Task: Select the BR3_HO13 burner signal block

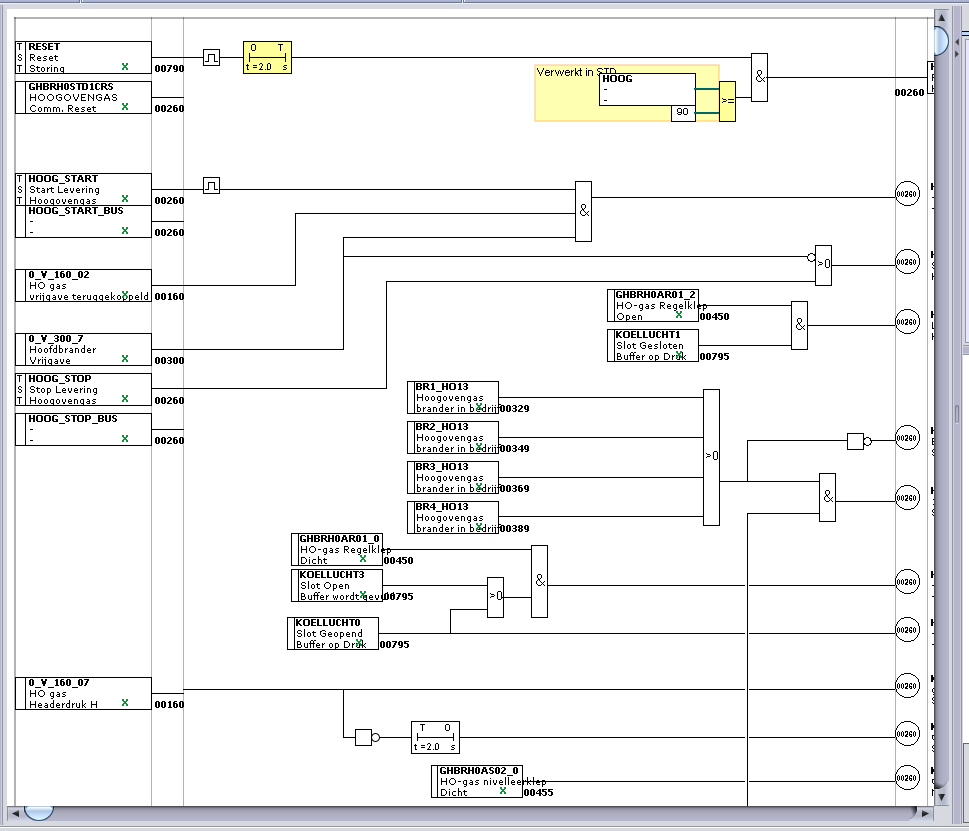Action: [456, 477]
